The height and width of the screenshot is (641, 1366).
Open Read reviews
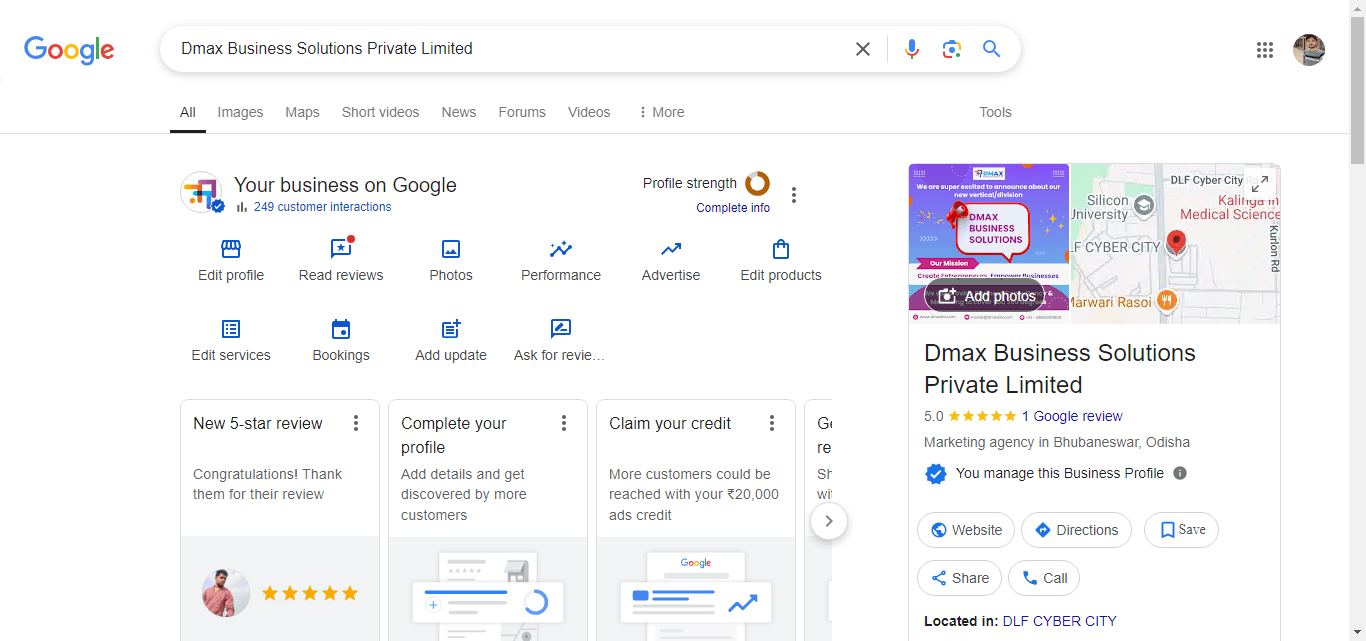click(x=341, y=261)
